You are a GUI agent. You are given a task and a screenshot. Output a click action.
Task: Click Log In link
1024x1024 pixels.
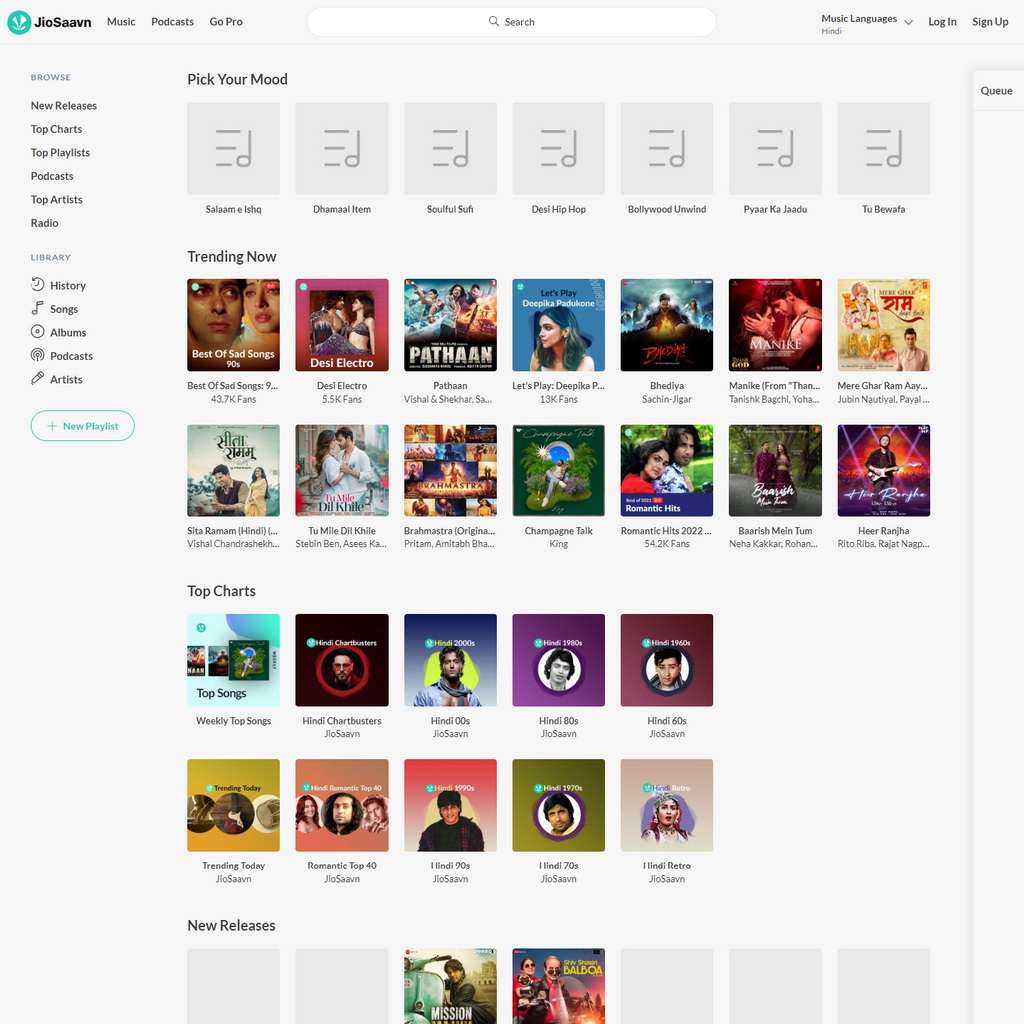[x=942, y=22]
